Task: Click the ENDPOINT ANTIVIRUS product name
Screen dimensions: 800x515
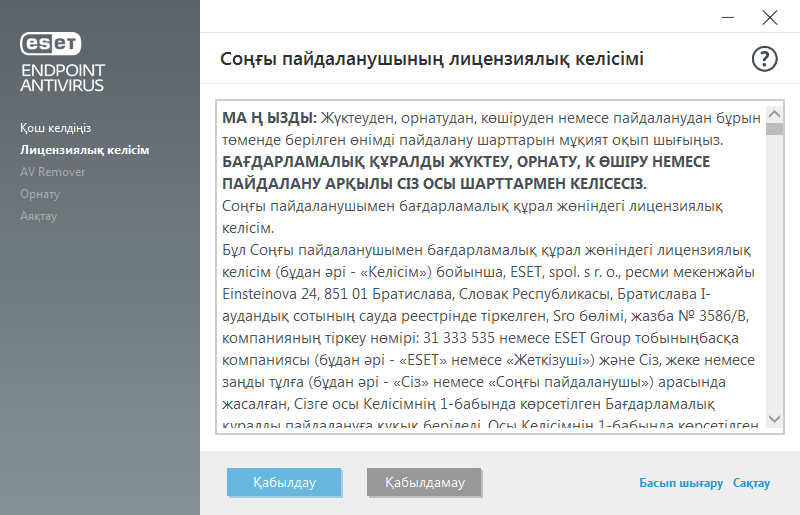Action: coord(62,78)
